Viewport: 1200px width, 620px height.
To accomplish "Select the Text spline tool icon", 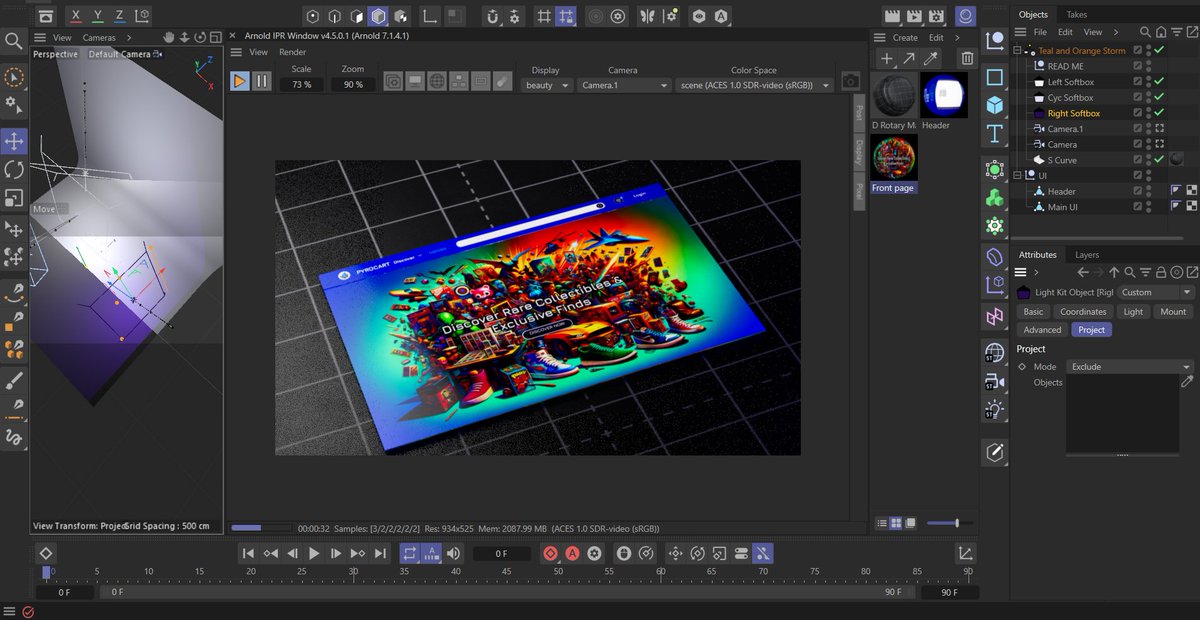I will pos(995,133).
